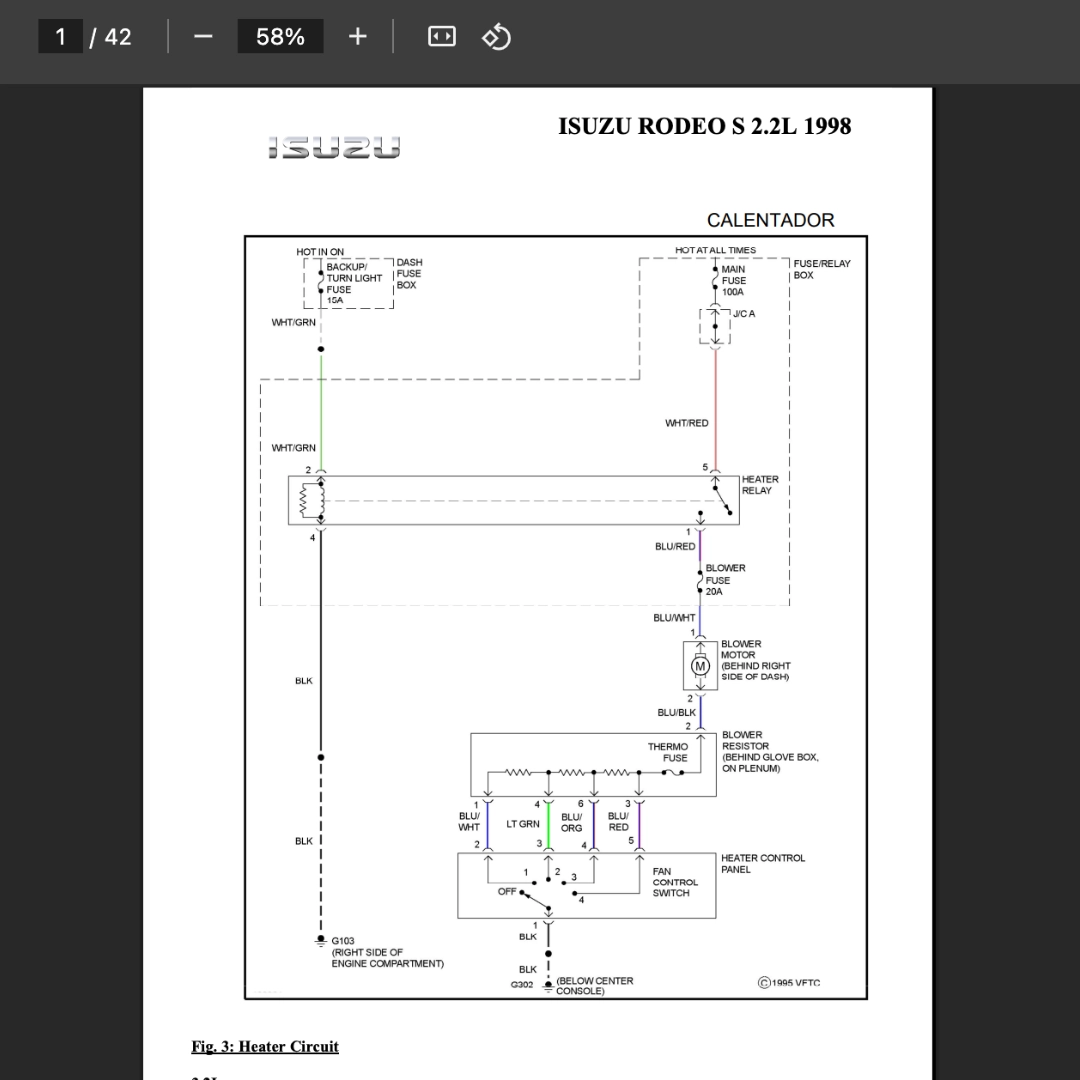The width and height of the screenshot is (1080, 1080).
Task: Click the 'G302' ground label
Action: (521, 985)
